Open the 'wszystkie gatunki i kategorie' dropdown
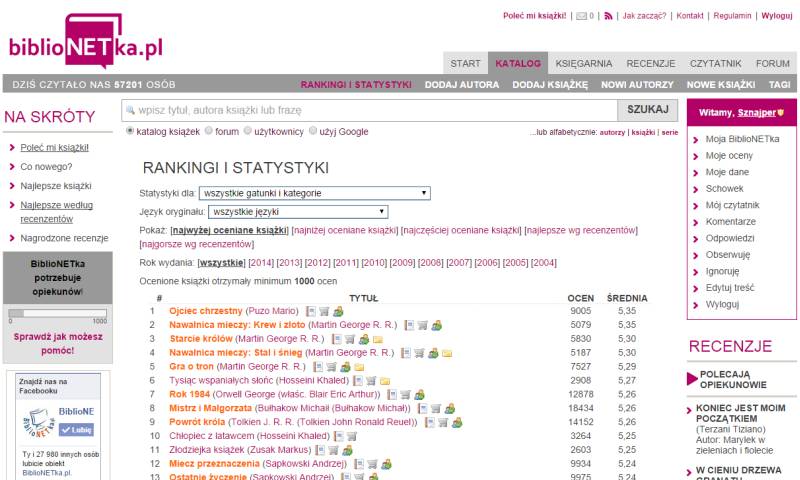The image size is (800, 480). 315,193
